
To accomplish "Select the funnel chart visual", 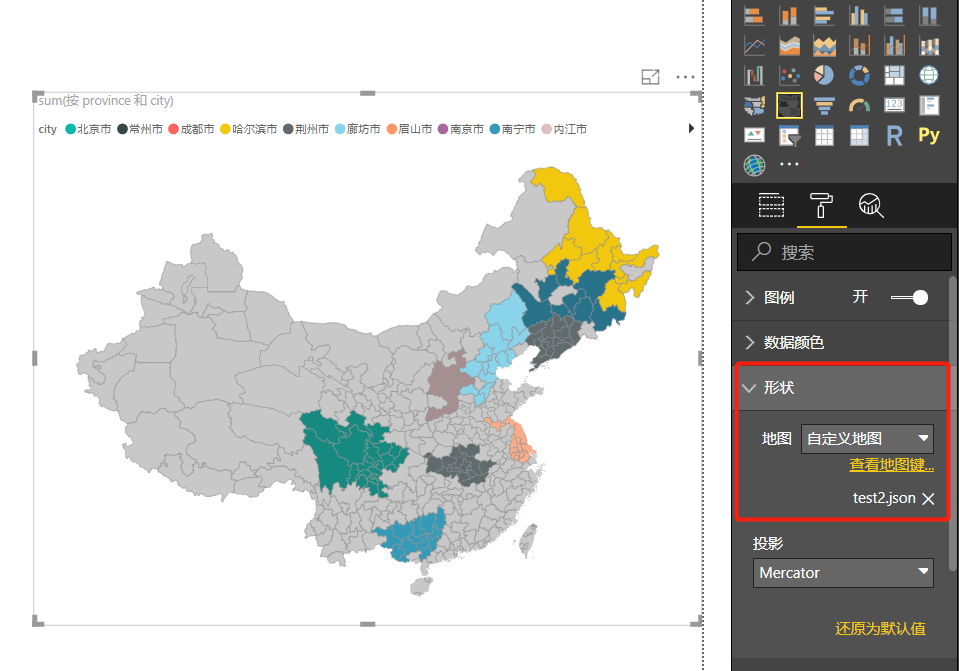I will [x=824, y=105].
